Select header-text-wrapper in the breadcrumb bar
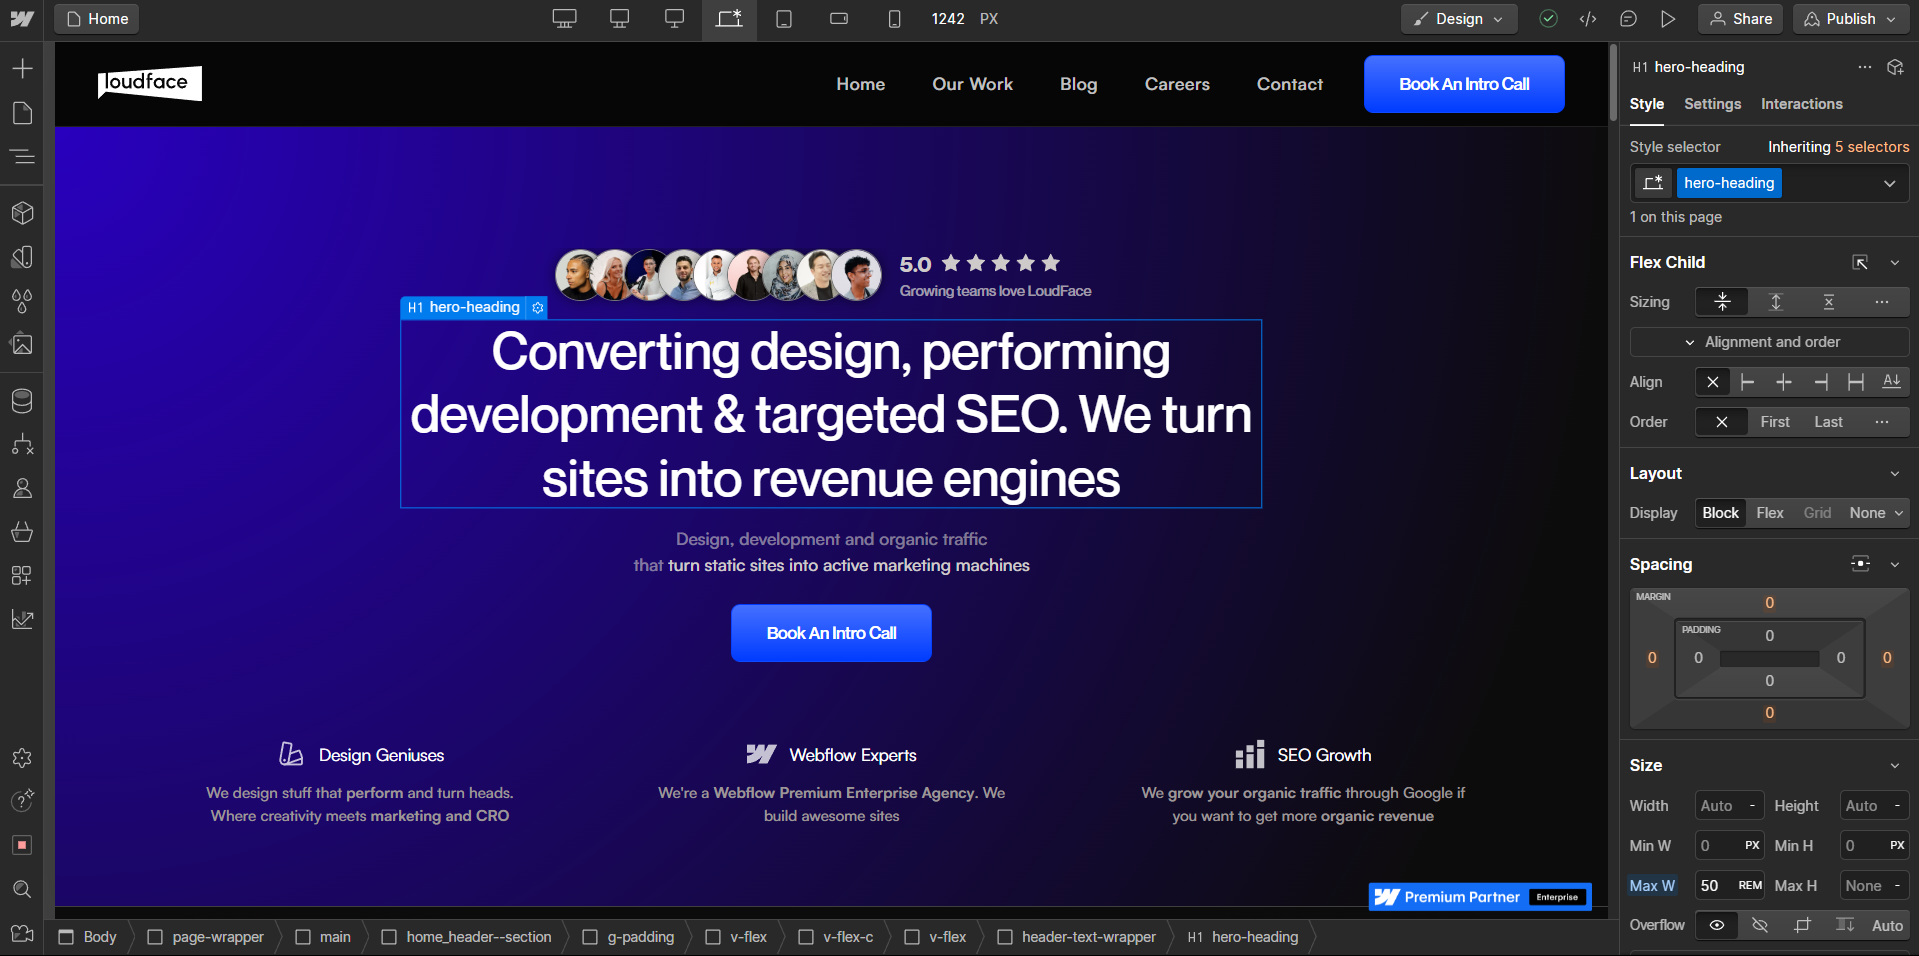This screenshot has height=956, width=1919. 1078,937
